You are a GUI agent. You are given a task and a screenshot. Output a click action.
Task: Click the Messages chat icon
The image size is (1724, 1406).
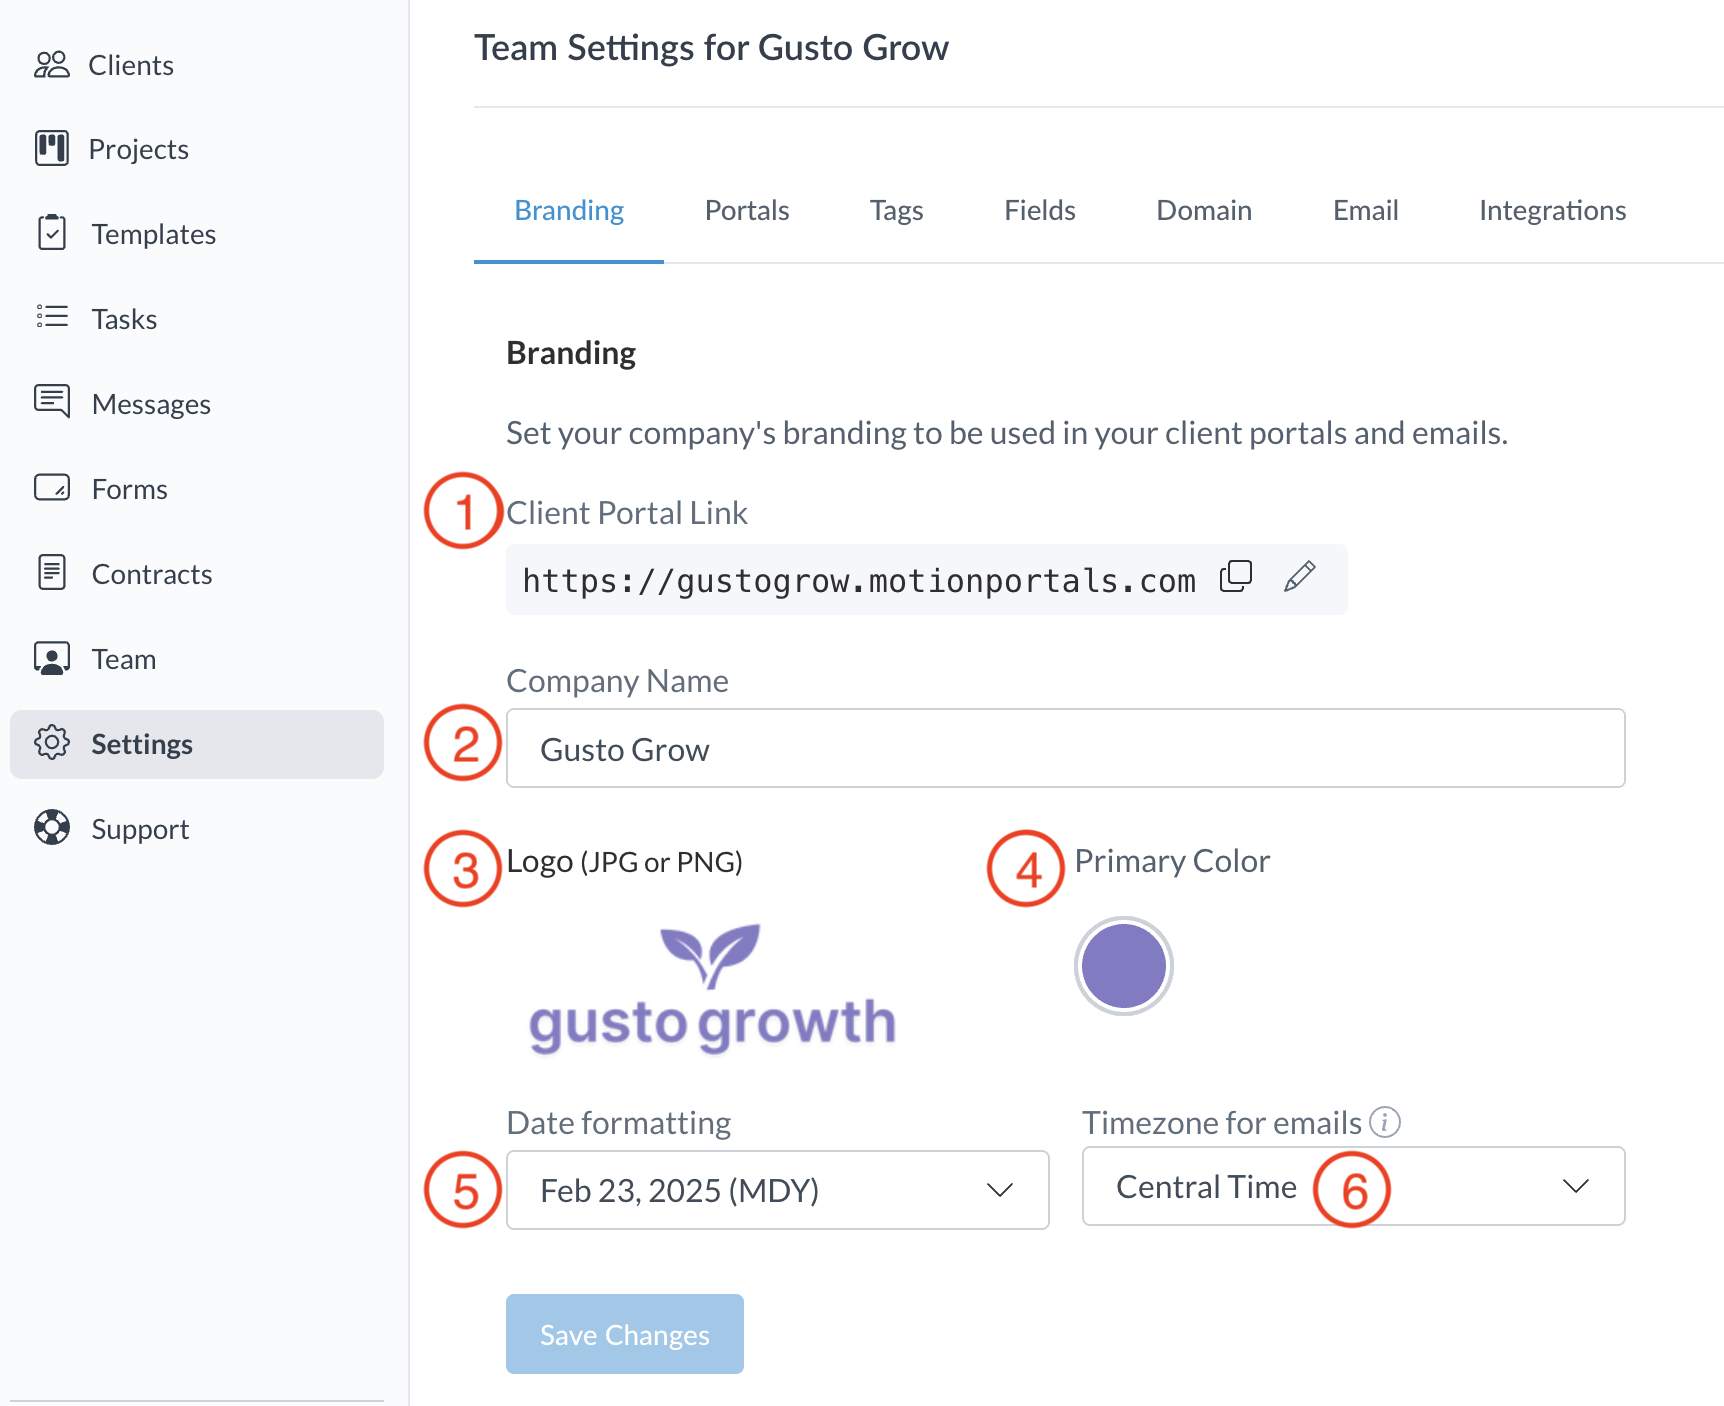[x=52, y=402]
